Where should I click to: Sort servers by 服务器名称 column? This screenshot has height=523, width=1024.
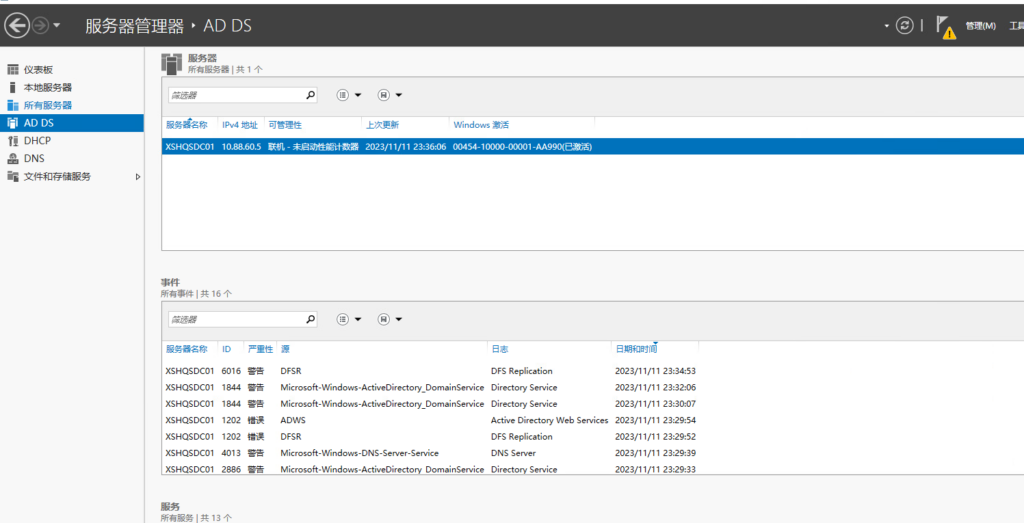[187, 125]
